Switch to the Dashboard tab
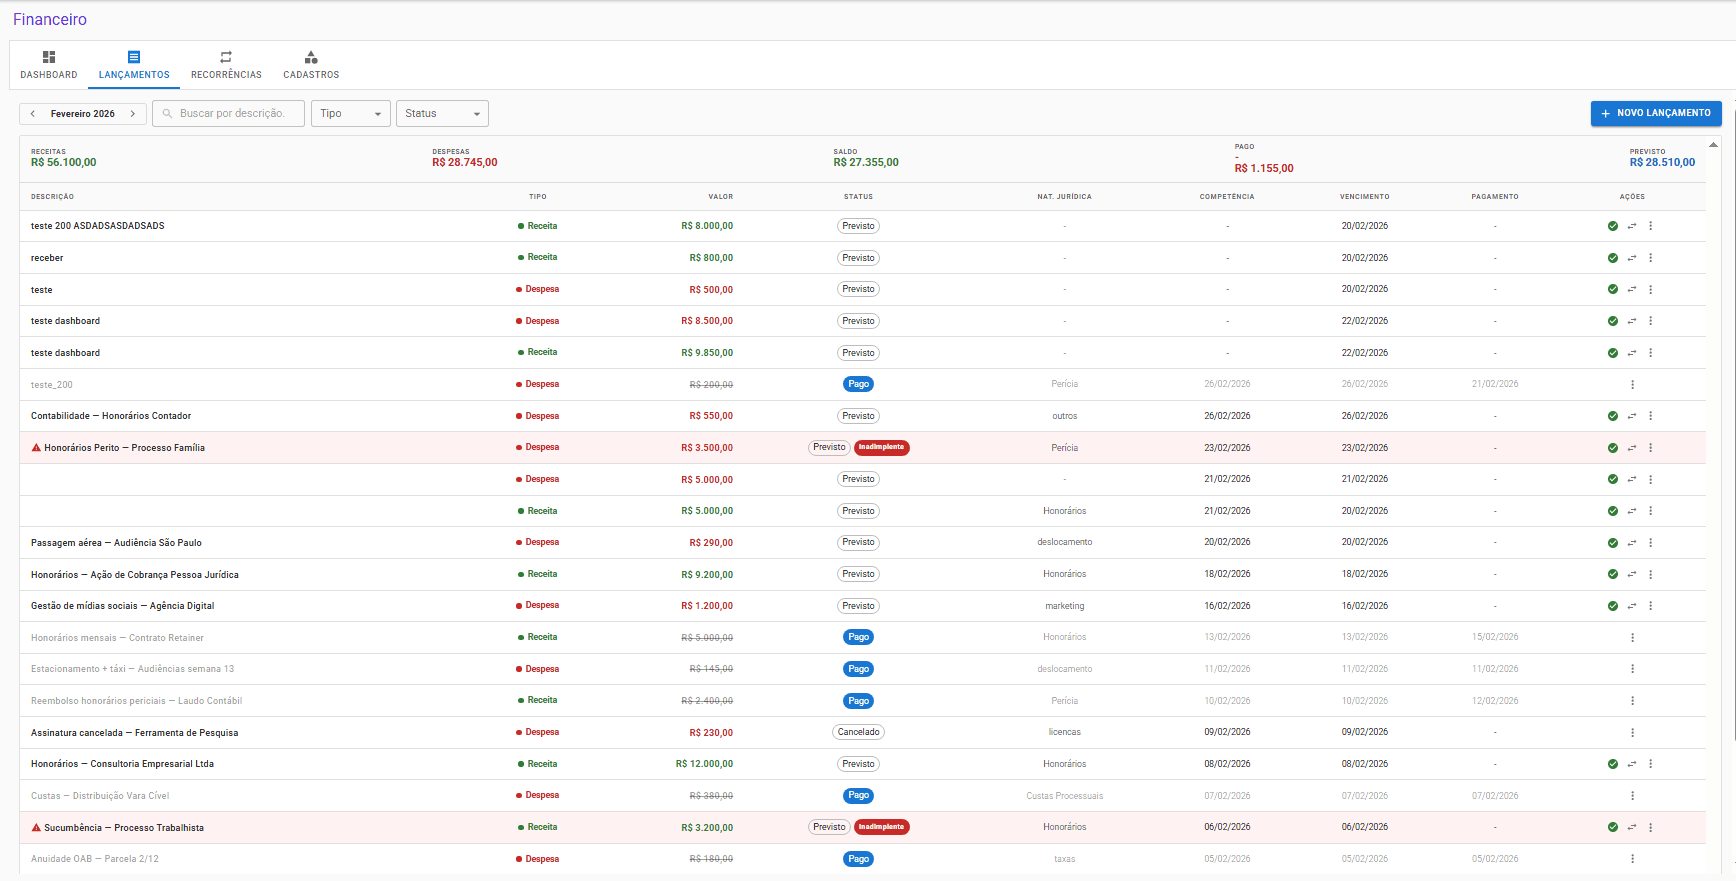 [49, 65]
